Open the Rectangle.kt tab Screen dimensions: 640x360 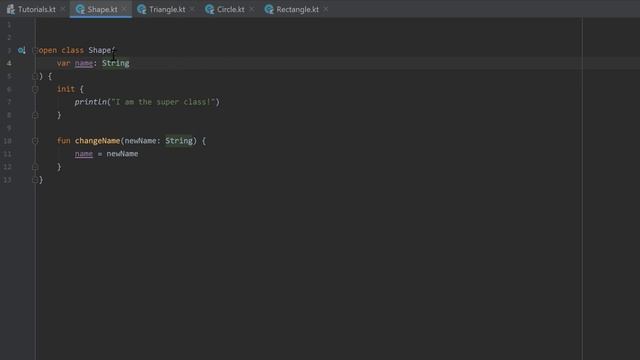pyautogui.click(x=297, y=9)
